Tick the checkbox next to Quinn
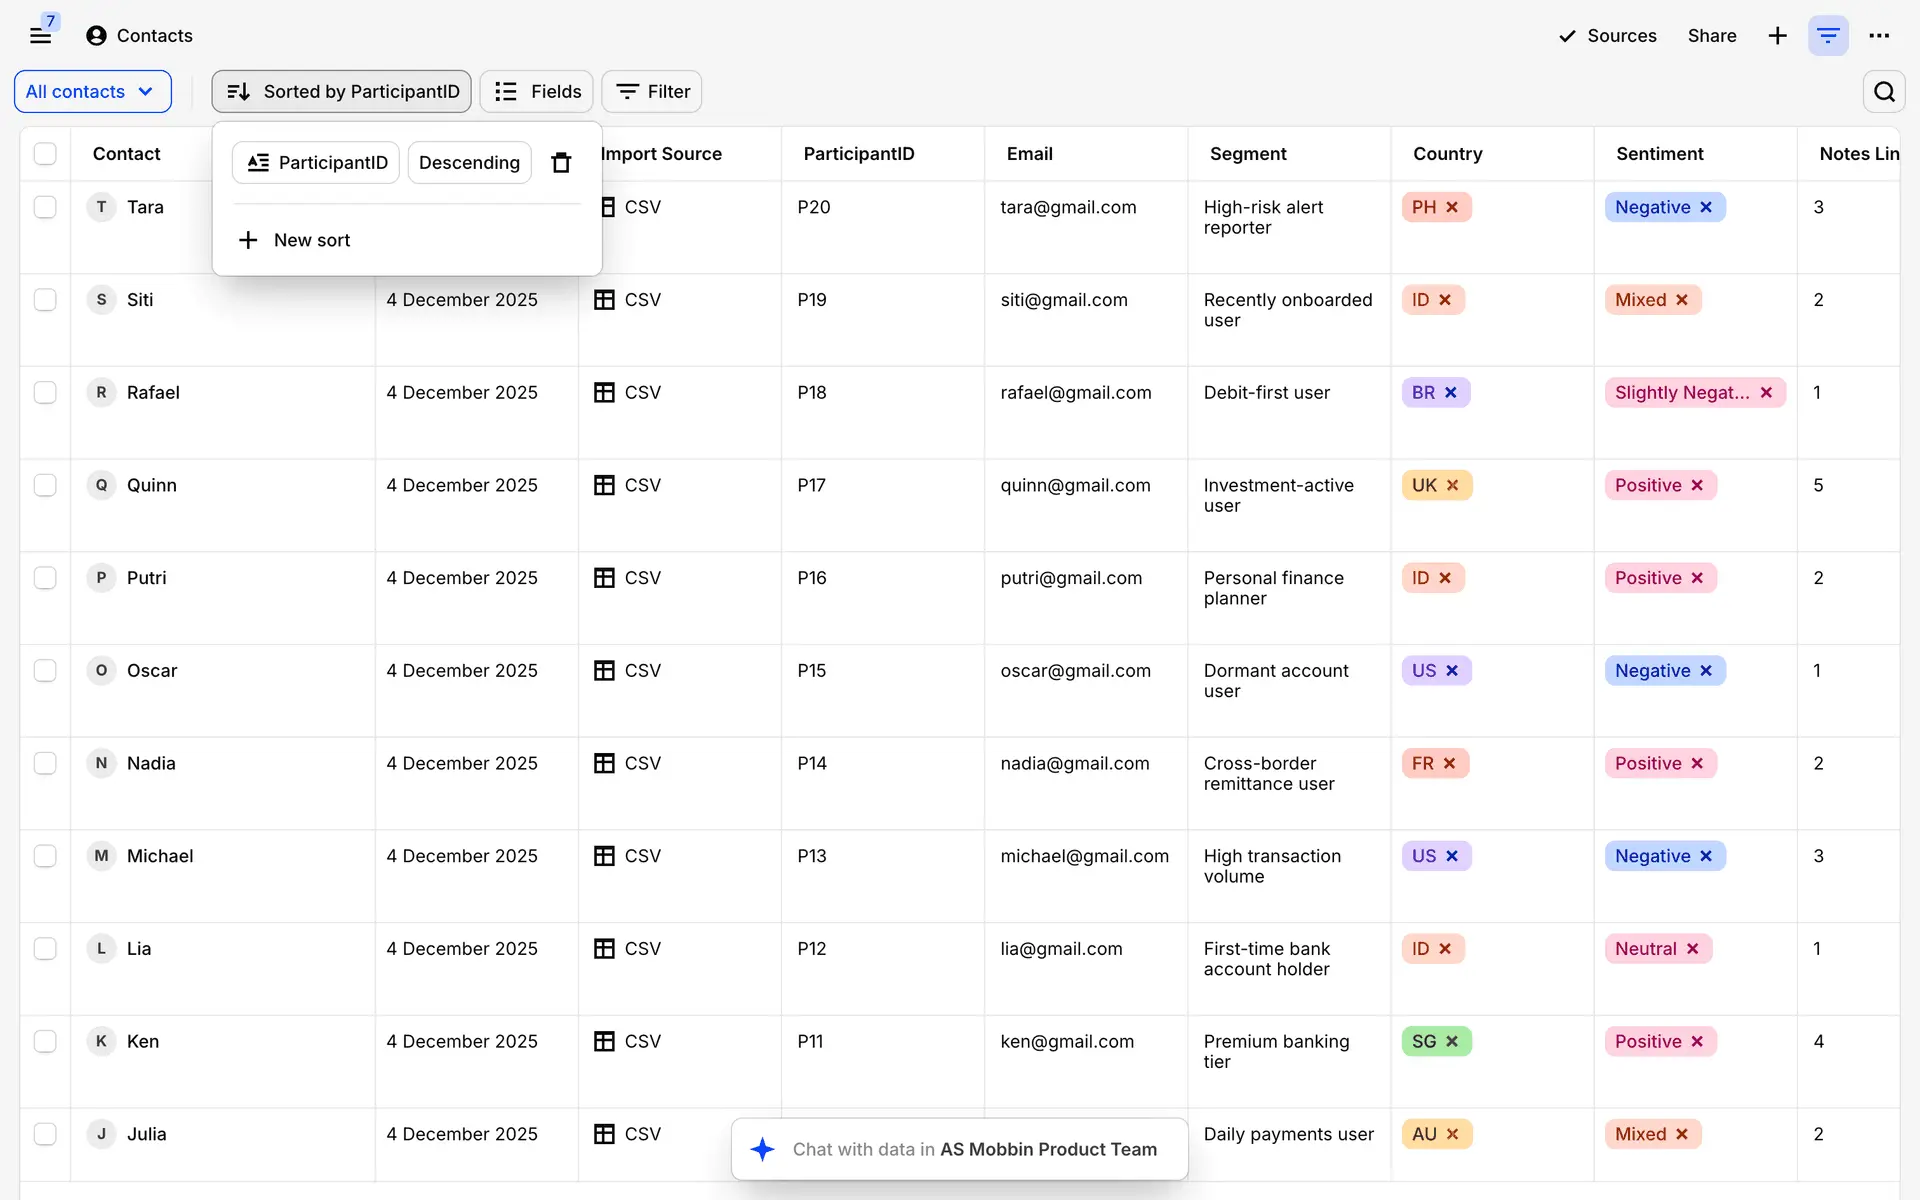This screenshot has height=1200, width=1920. tap(45, 485)
